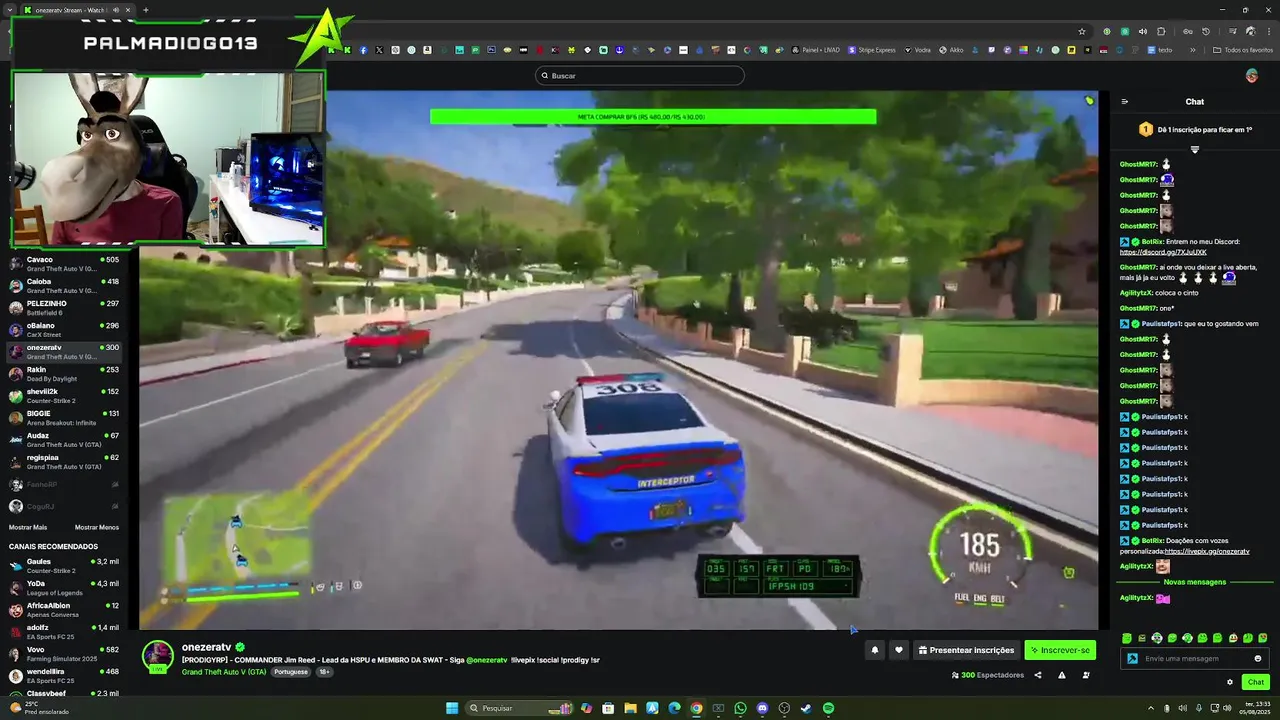Screen dimensions: 1280x720
Task: Report stream via warning triangle icon
Action: [1062, 675]
